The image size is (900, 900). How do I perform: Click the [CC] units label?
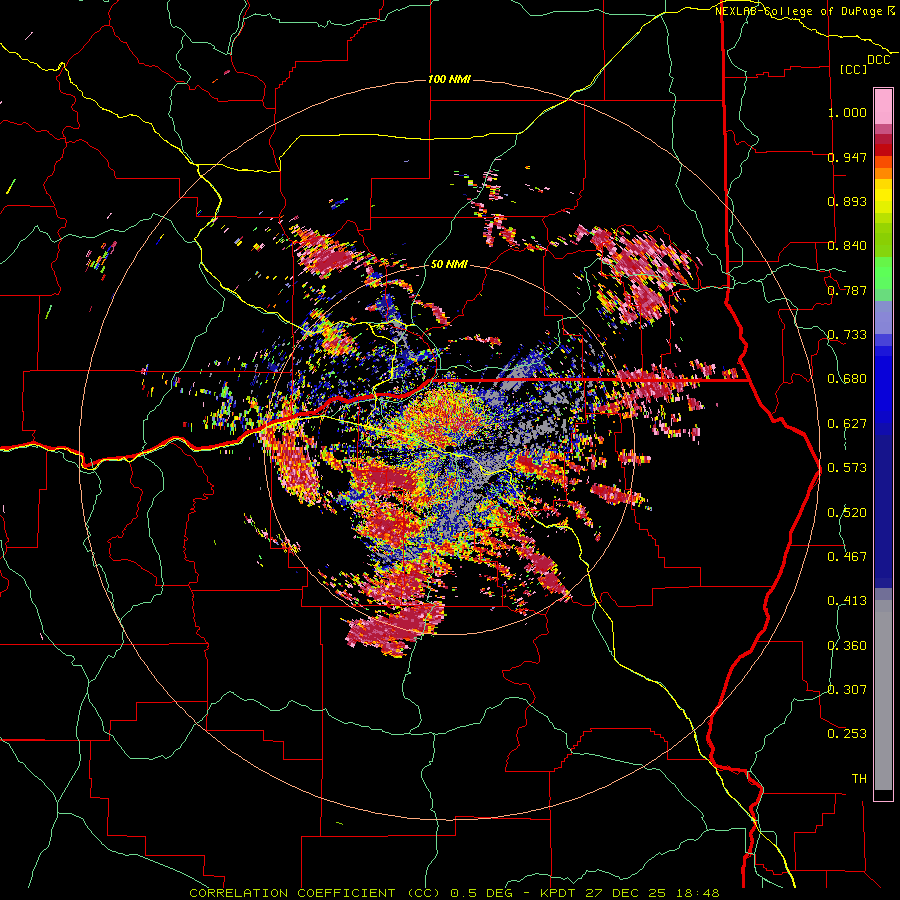(x=853, y=69)
